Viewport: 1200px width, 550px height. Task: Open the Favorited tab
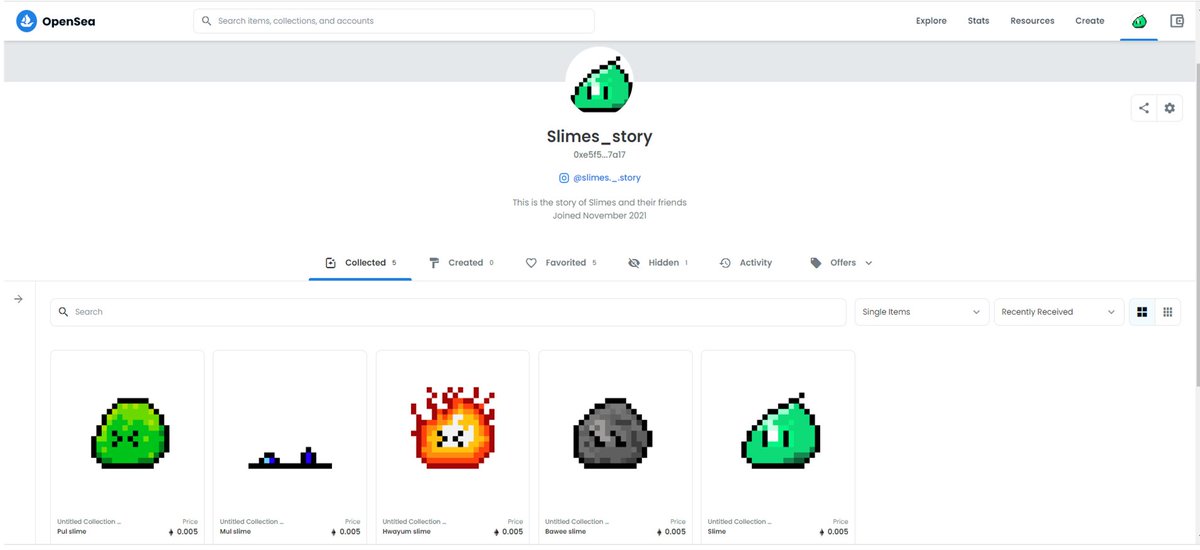point(561,263)
